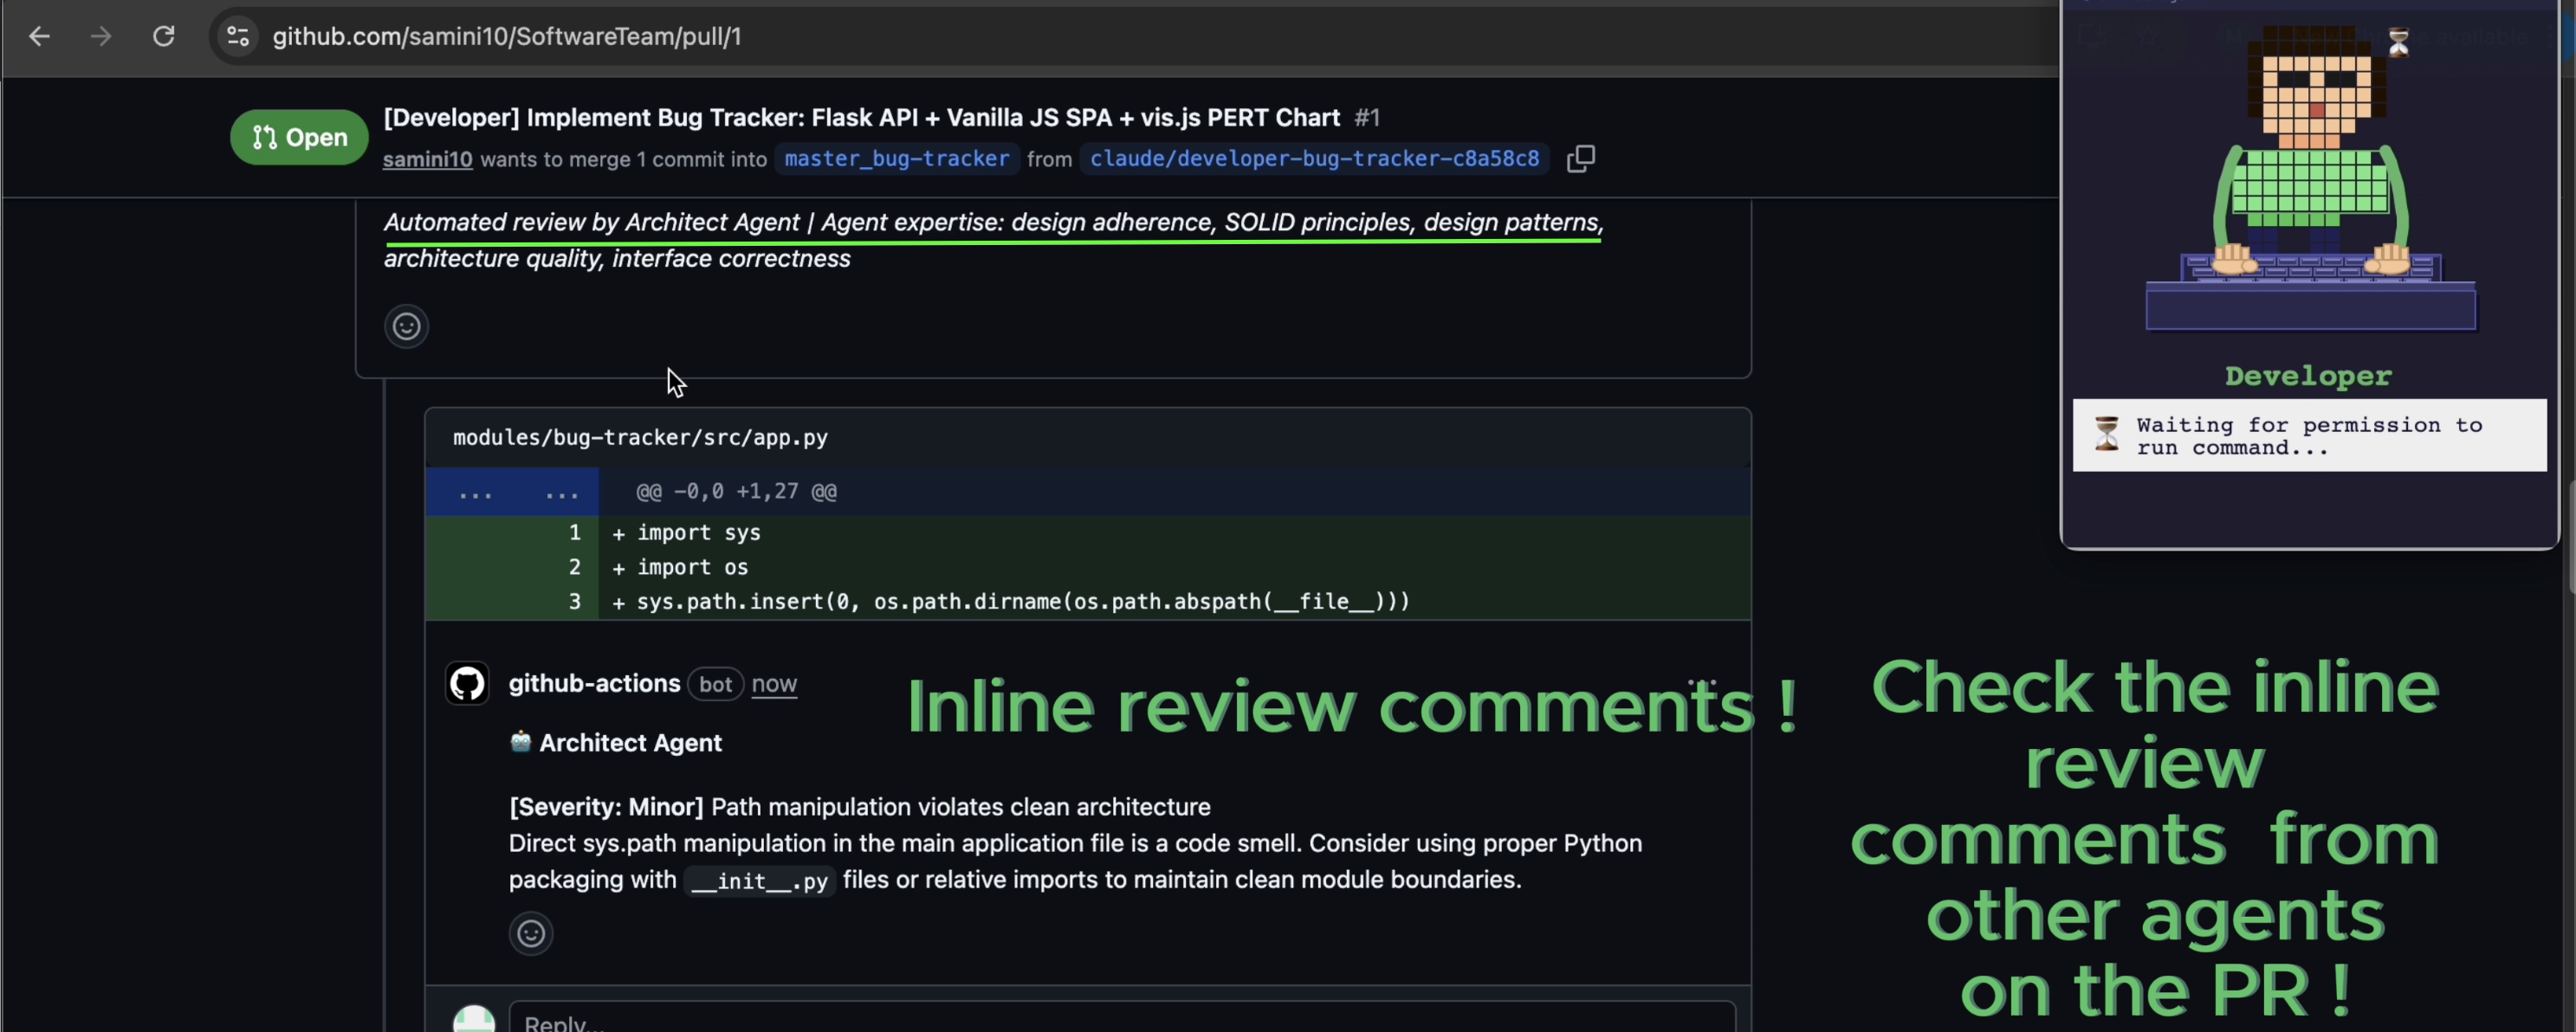
Task: Click the browser forward arrow
Action: (101, 37)
